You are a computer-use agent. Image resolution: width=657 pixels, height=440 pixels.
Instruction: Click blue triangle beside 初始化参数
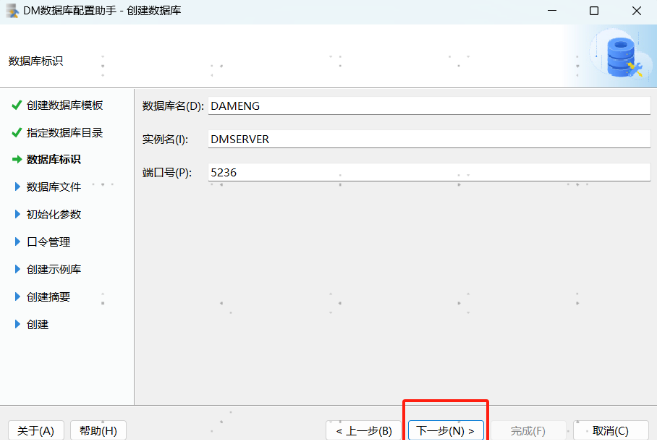pos(17,215)
